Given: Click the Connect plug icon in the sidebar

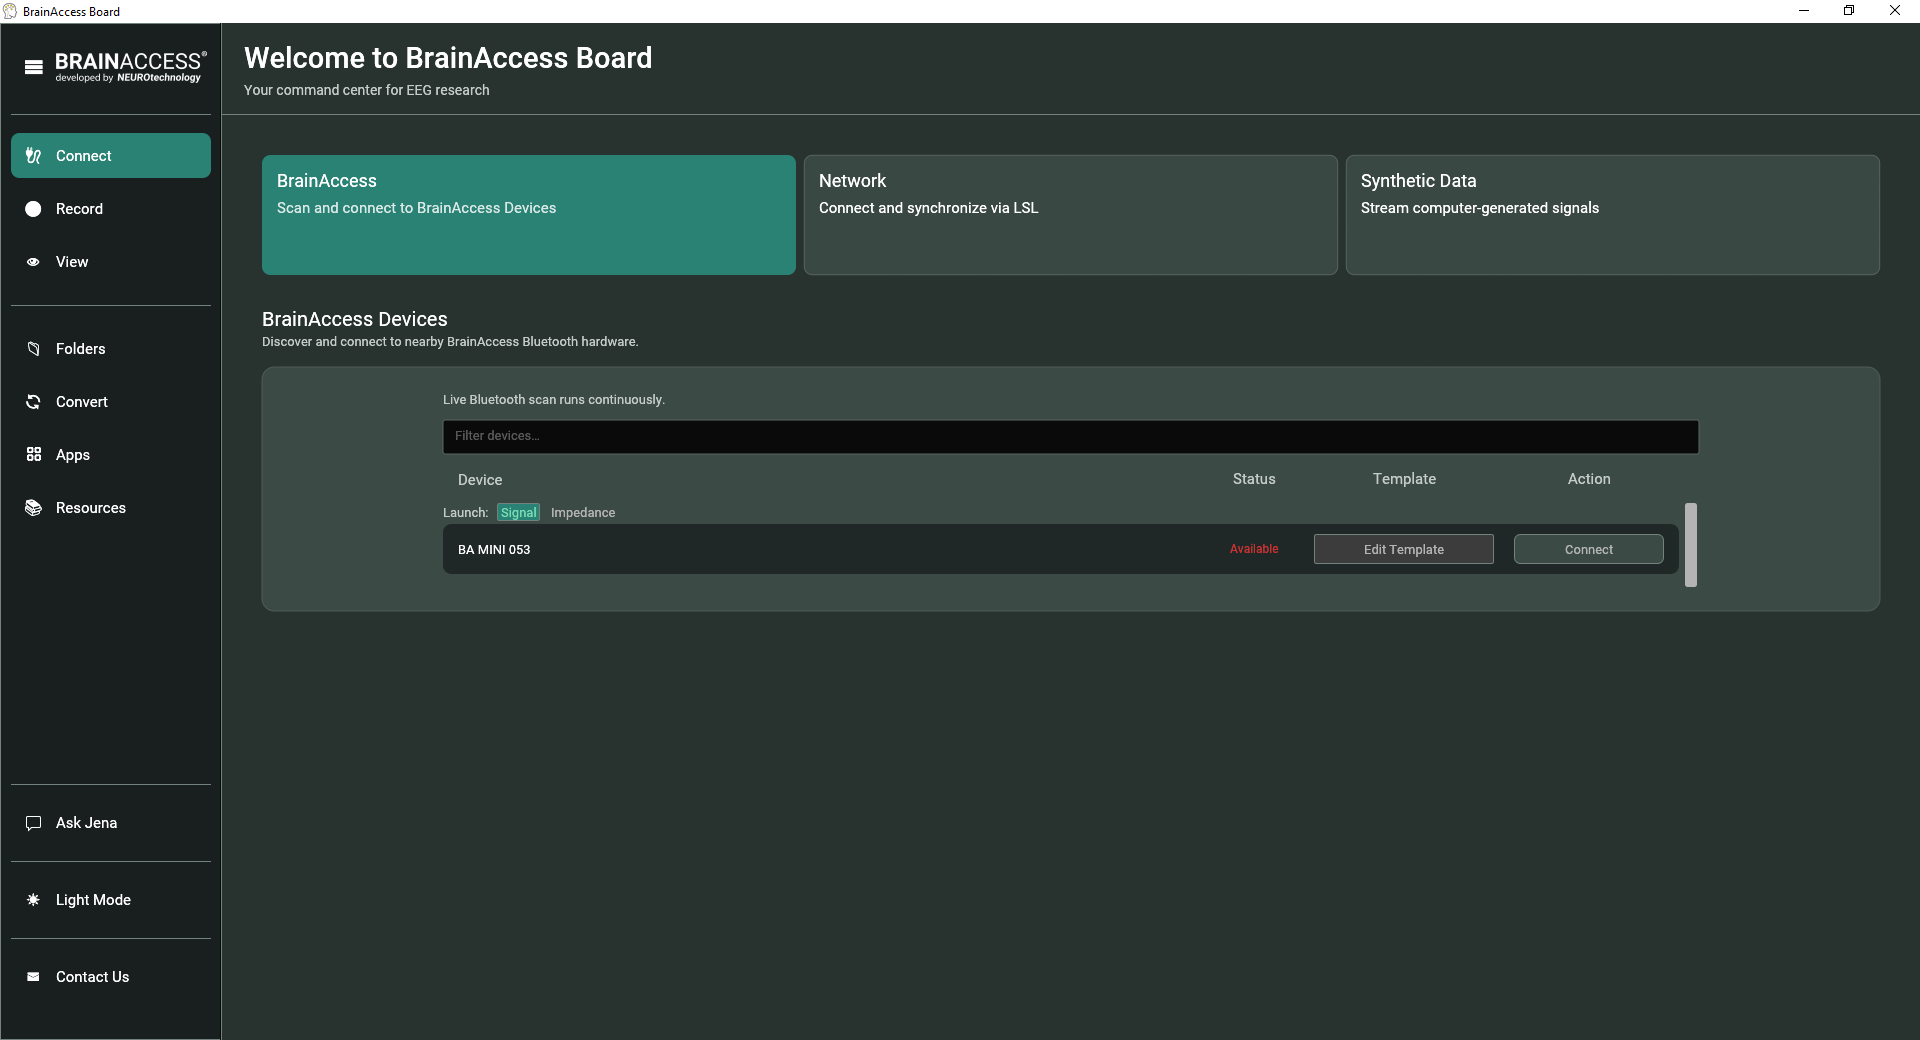Looking at the screenshot, I should coord(33,156).
